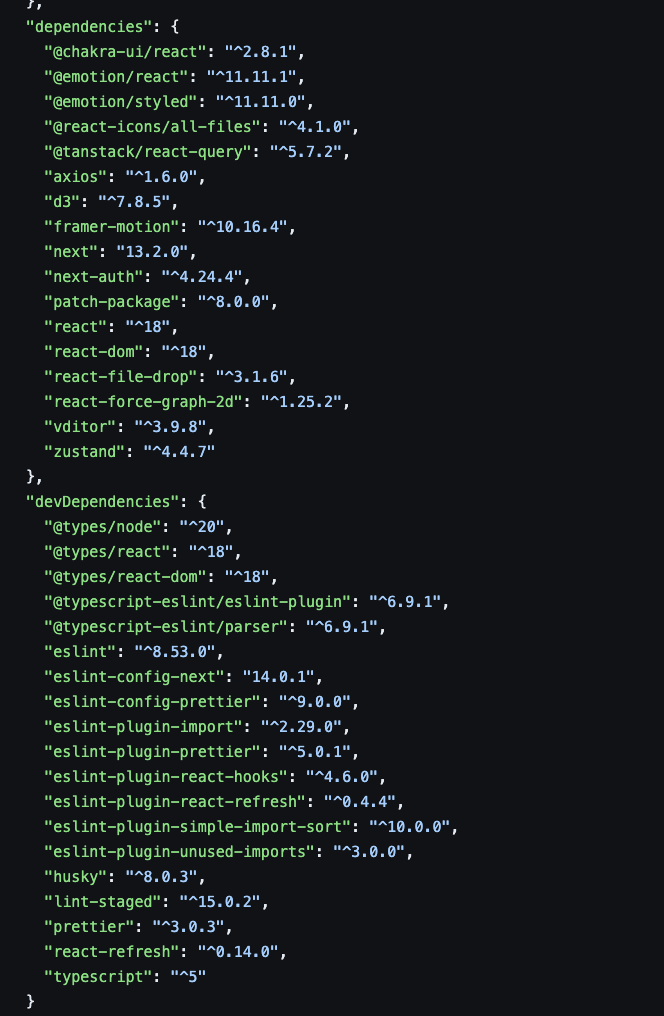Click the "husky" package key
Viewport: 664px width, 1016px height.
(x=75, y=877)
